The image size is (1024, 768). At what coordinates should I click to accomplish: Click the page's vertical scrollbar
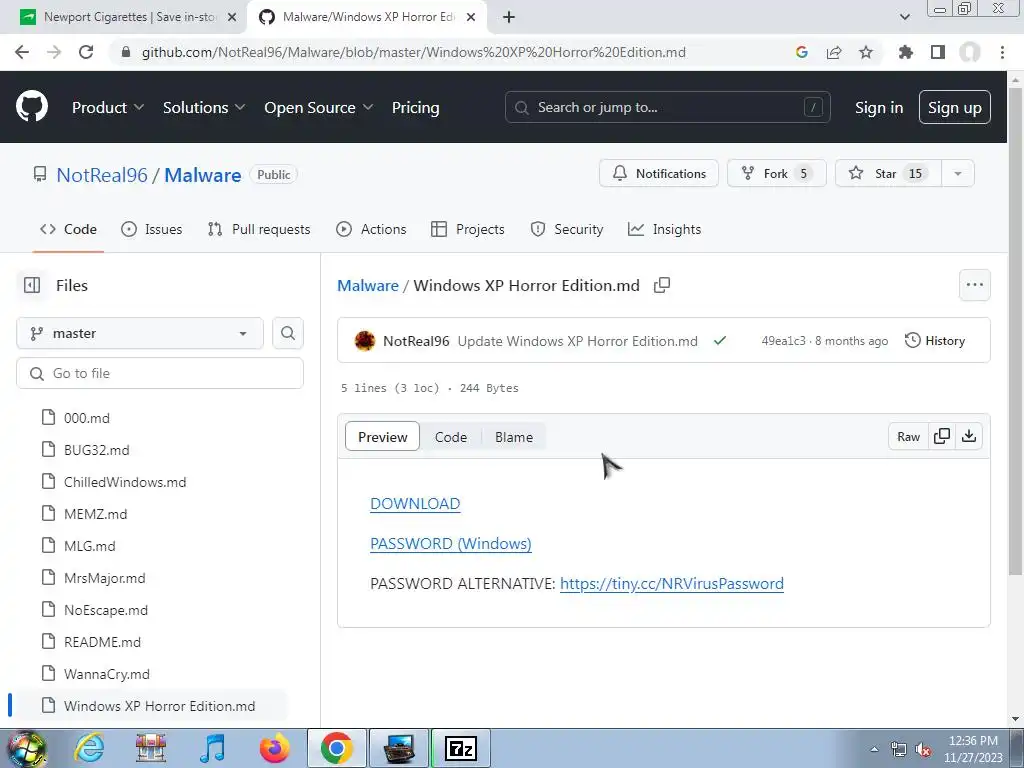click(1015, 330)
